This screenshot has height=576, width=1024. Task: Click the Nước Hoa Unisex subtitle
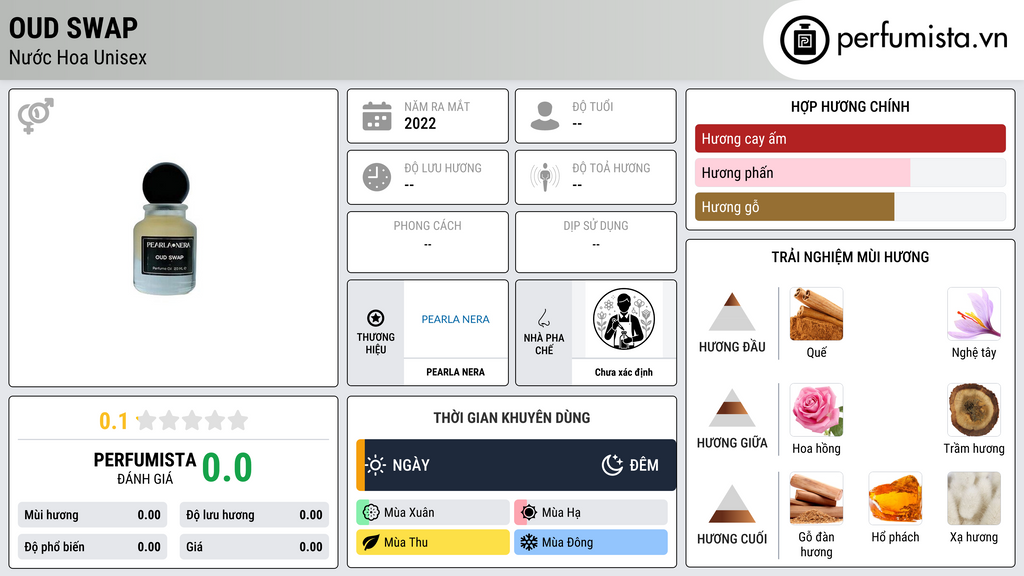(78, 57)
